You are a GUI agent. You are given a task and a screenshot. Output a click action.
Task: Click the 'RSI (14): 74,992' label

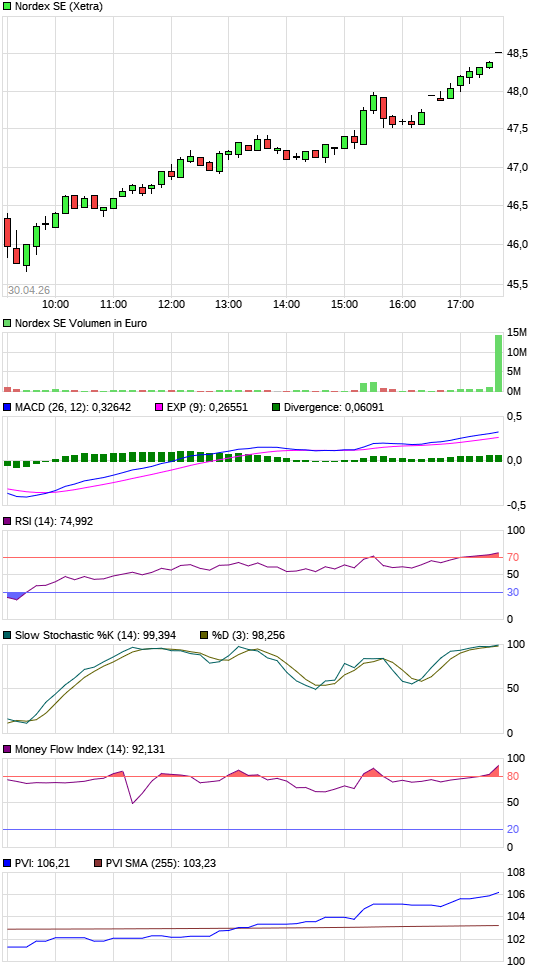click(x=54, y=521)
